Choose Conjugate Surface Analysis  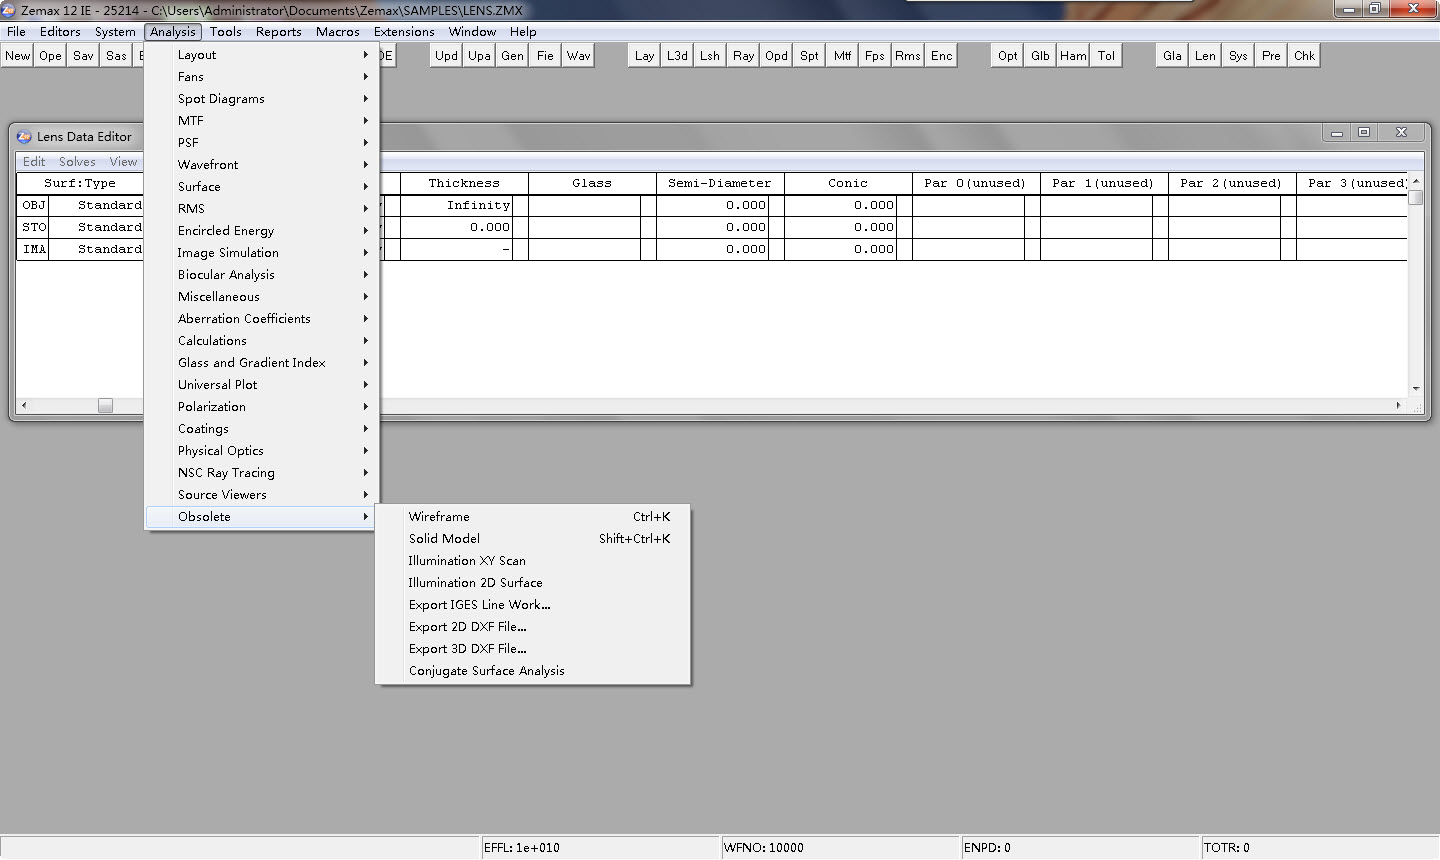point(533,671)
